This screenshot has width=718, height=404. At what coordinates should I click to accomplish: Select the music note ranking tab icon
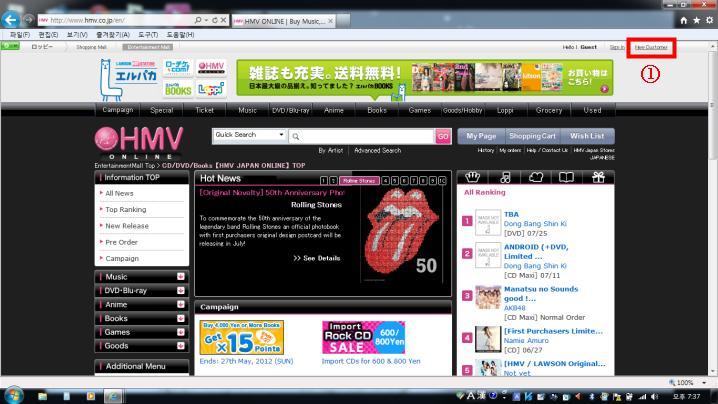506,177
